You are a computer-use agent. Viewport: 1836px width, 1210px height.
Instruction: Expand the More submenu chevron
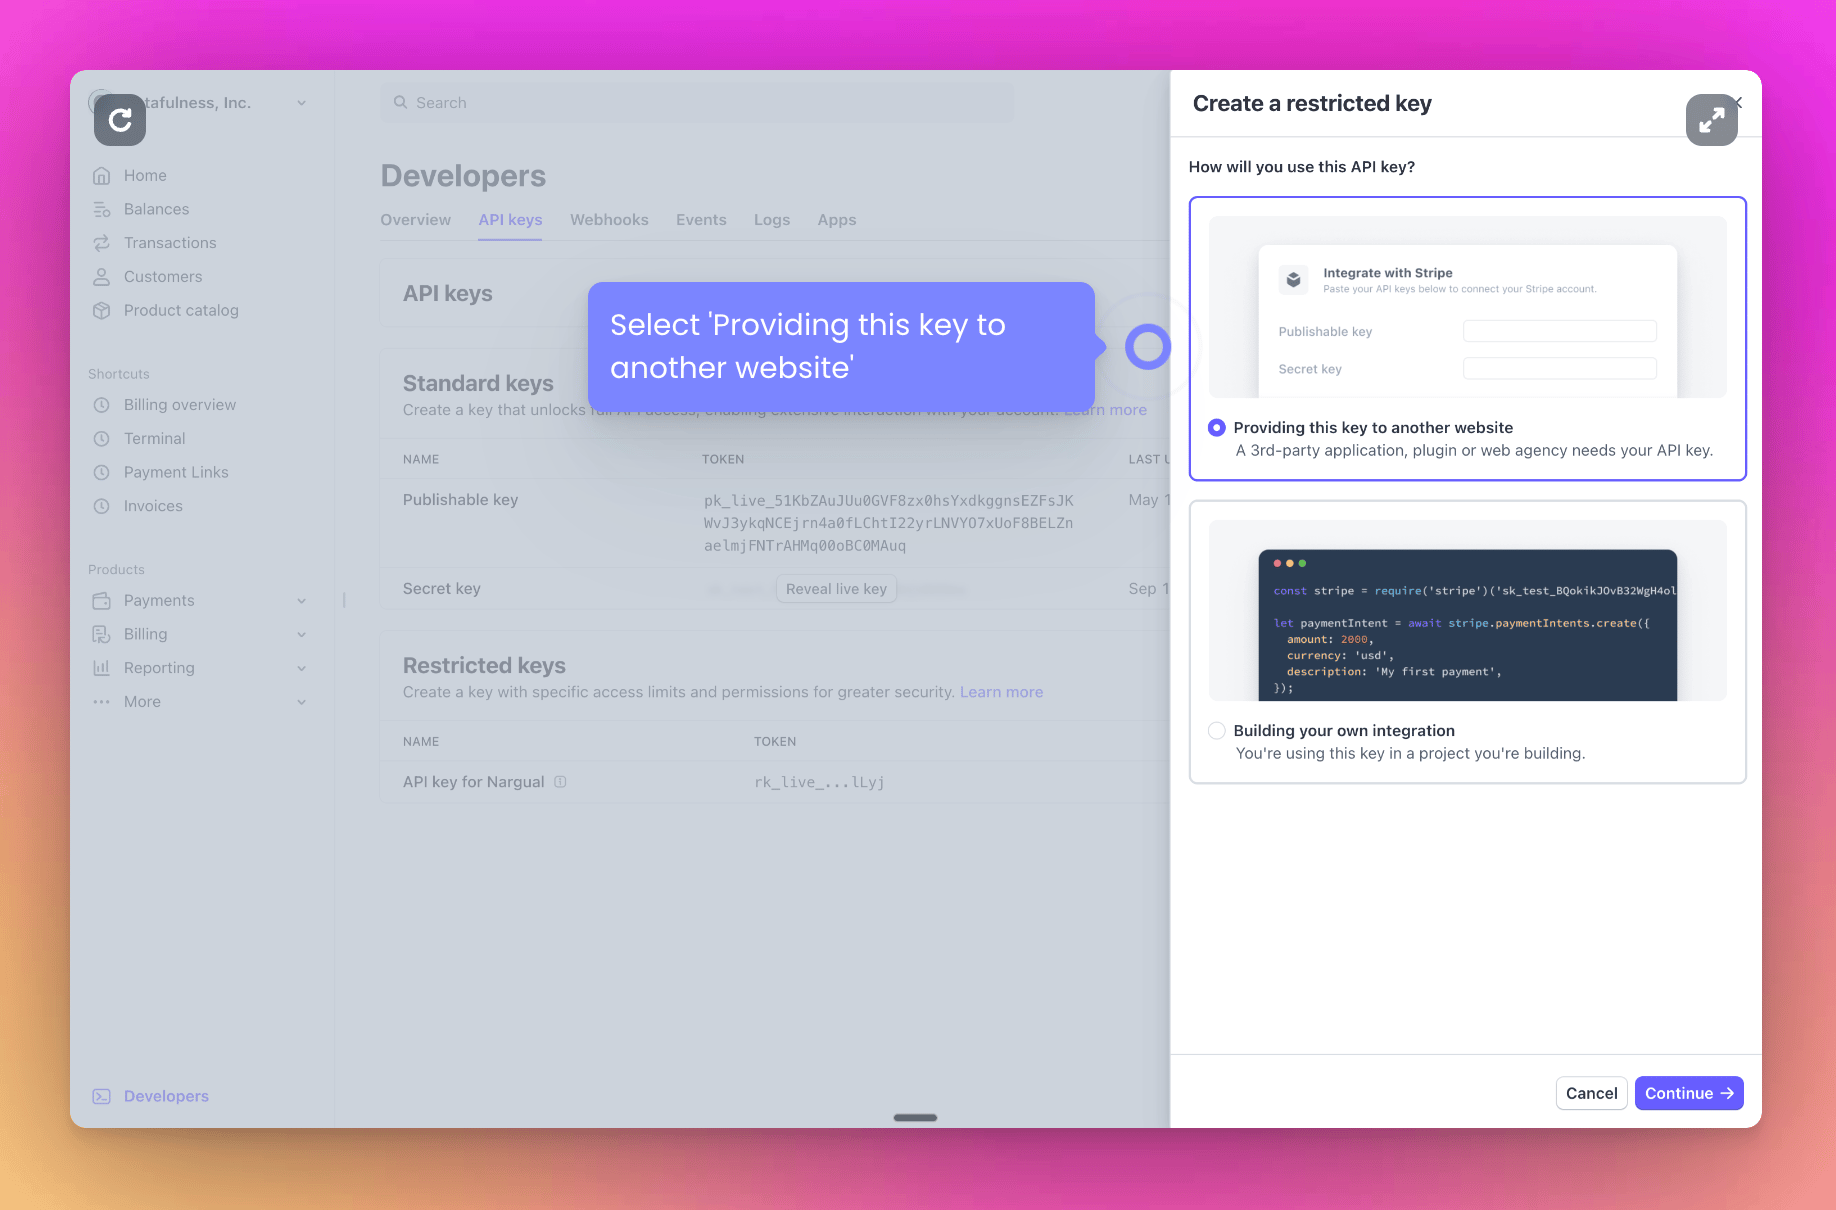click(x=301, y=702)
